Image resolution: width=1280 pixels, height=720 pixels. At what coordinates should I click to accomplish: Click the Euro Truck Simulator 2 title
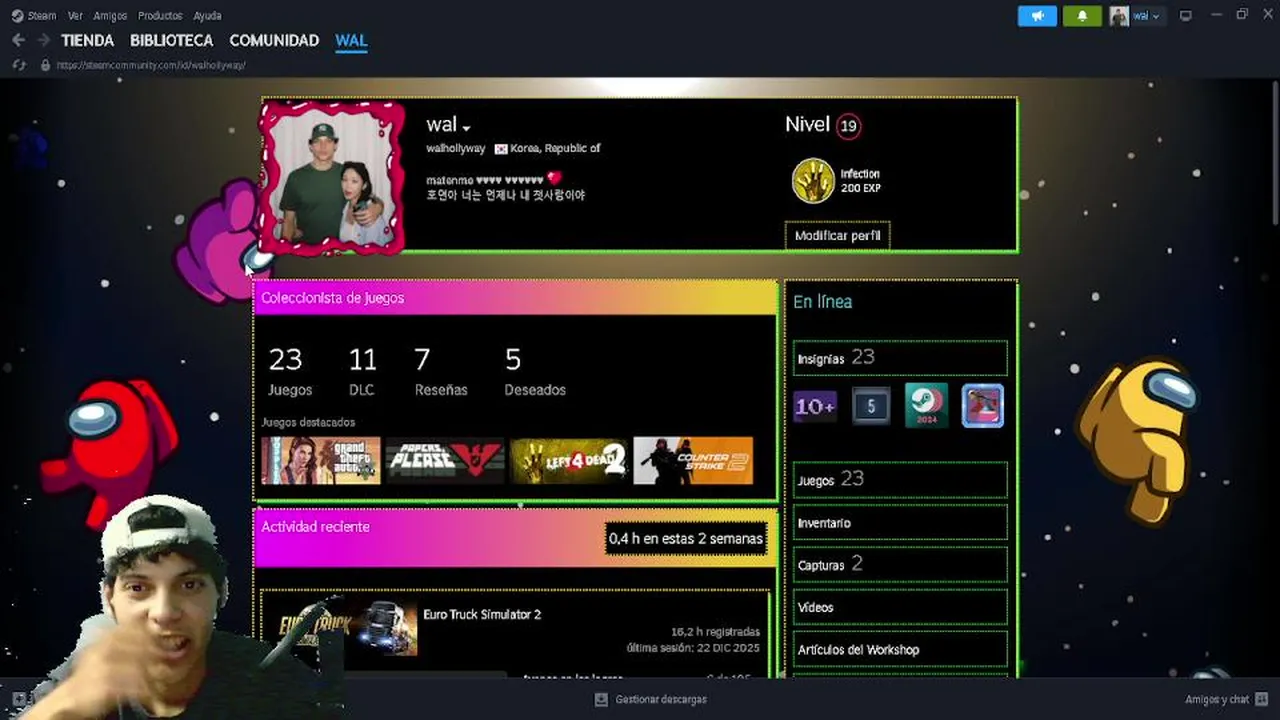(482, 615)
